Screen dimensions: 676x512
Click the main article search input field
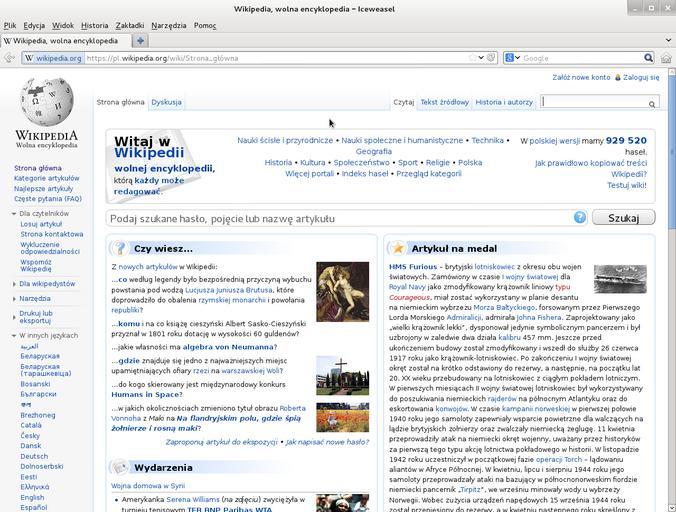click(x=340, y=218)
